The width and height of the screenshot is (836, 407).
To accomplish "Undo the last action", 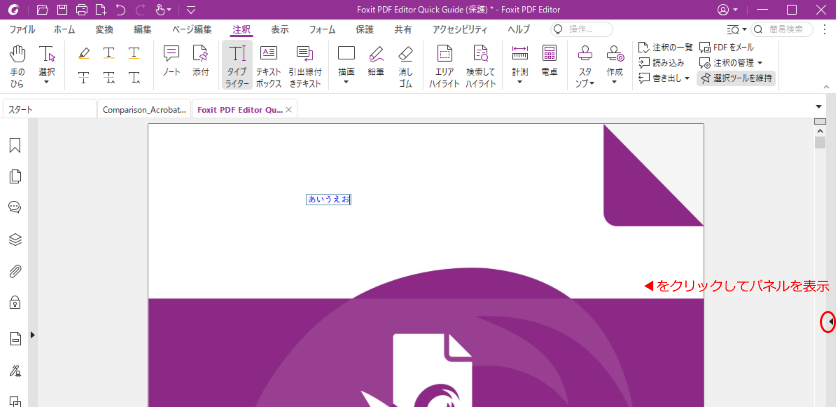I will [x=120, y=10].
